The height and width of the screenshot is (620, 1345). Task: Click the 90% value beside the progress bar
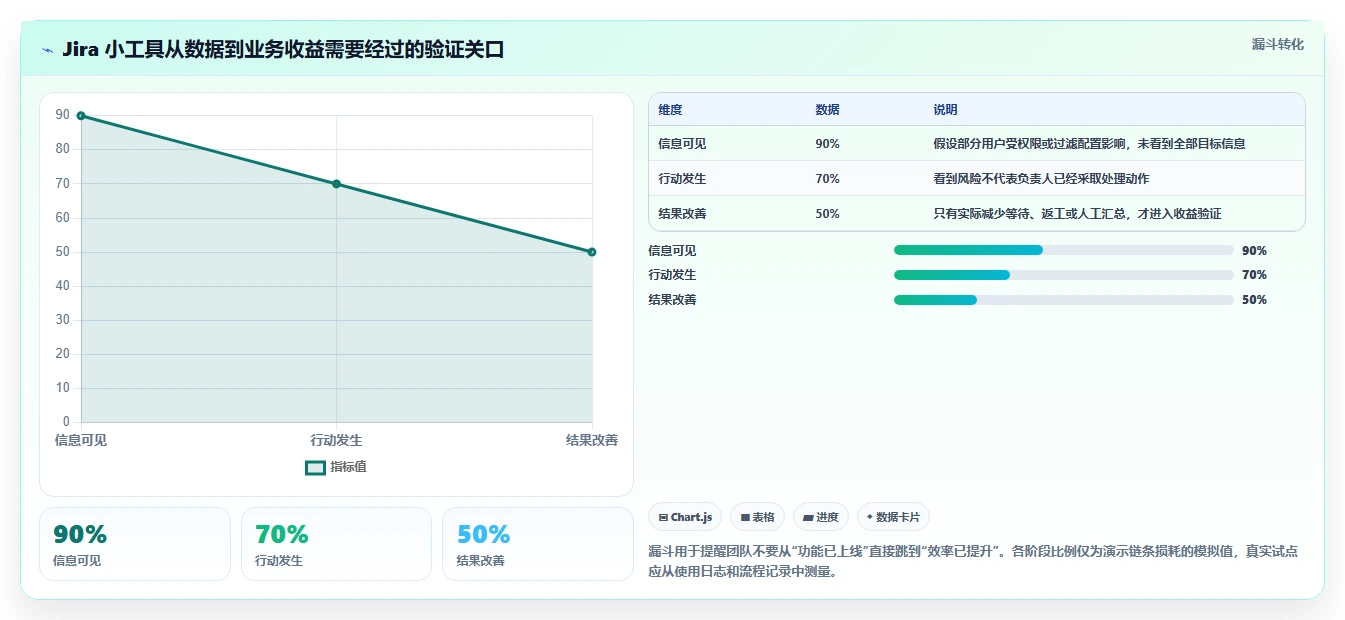pyautogui.click(x=1254, y=251)
